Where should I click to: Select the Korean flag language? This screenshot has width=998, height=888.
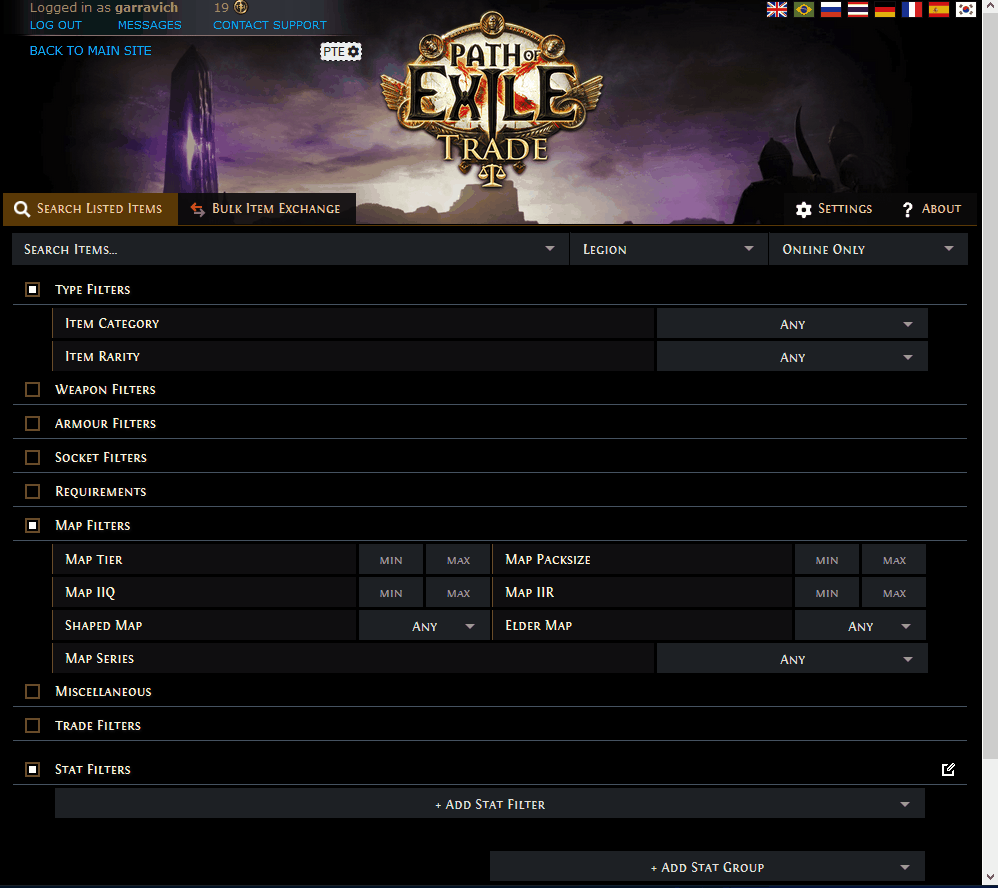pos(966,9)
